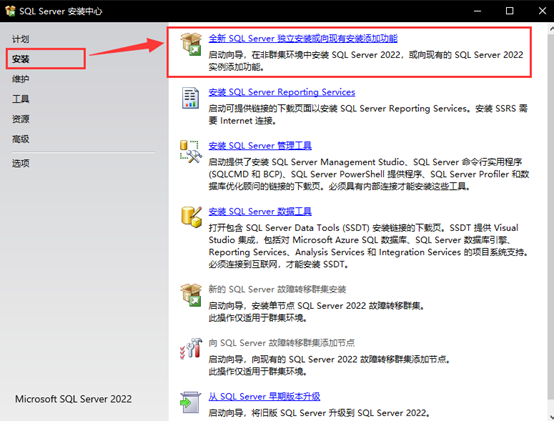The image size is (554, 421).
Task: Open the 工具 sidebar section
Action: tap(20, 99)
